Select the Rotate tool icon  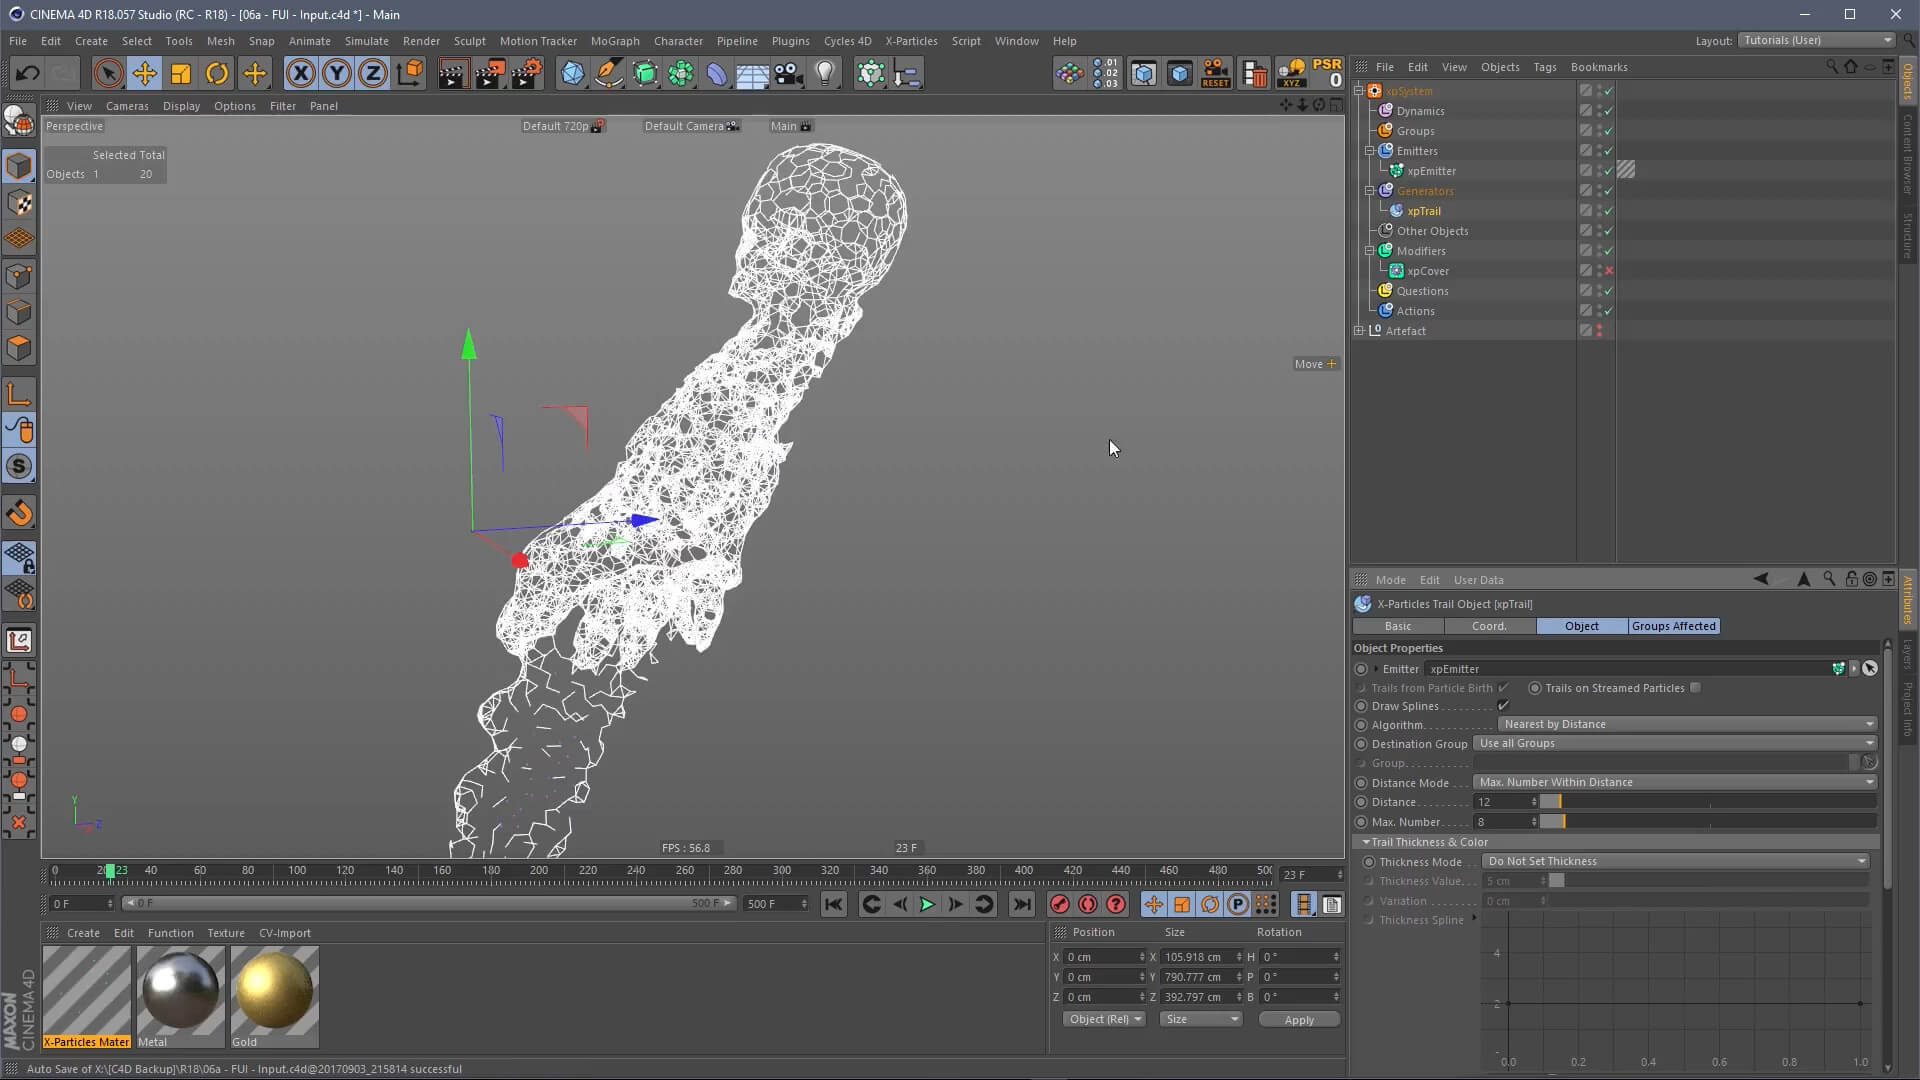pos(217,73)
